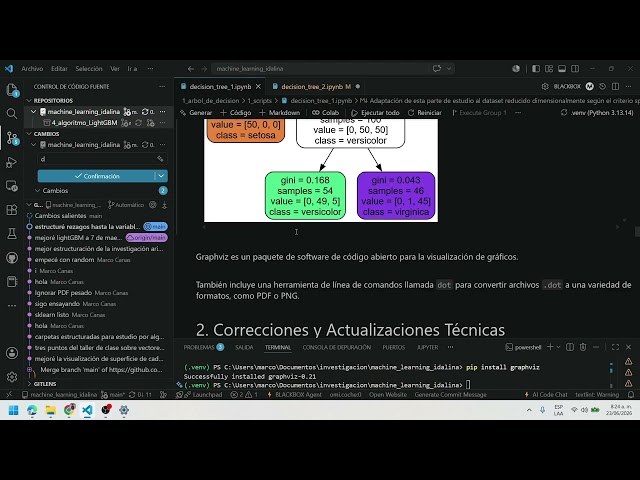Viewport: 640px width, 480px height.
Task: Open the Accounts menu icon
Action: click(x=12, y=353)
